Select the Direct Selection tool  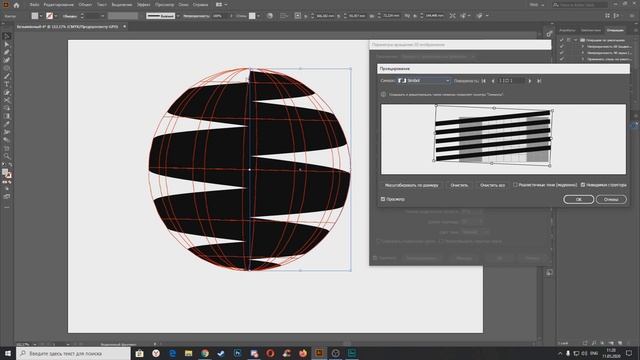coord(7,44)
